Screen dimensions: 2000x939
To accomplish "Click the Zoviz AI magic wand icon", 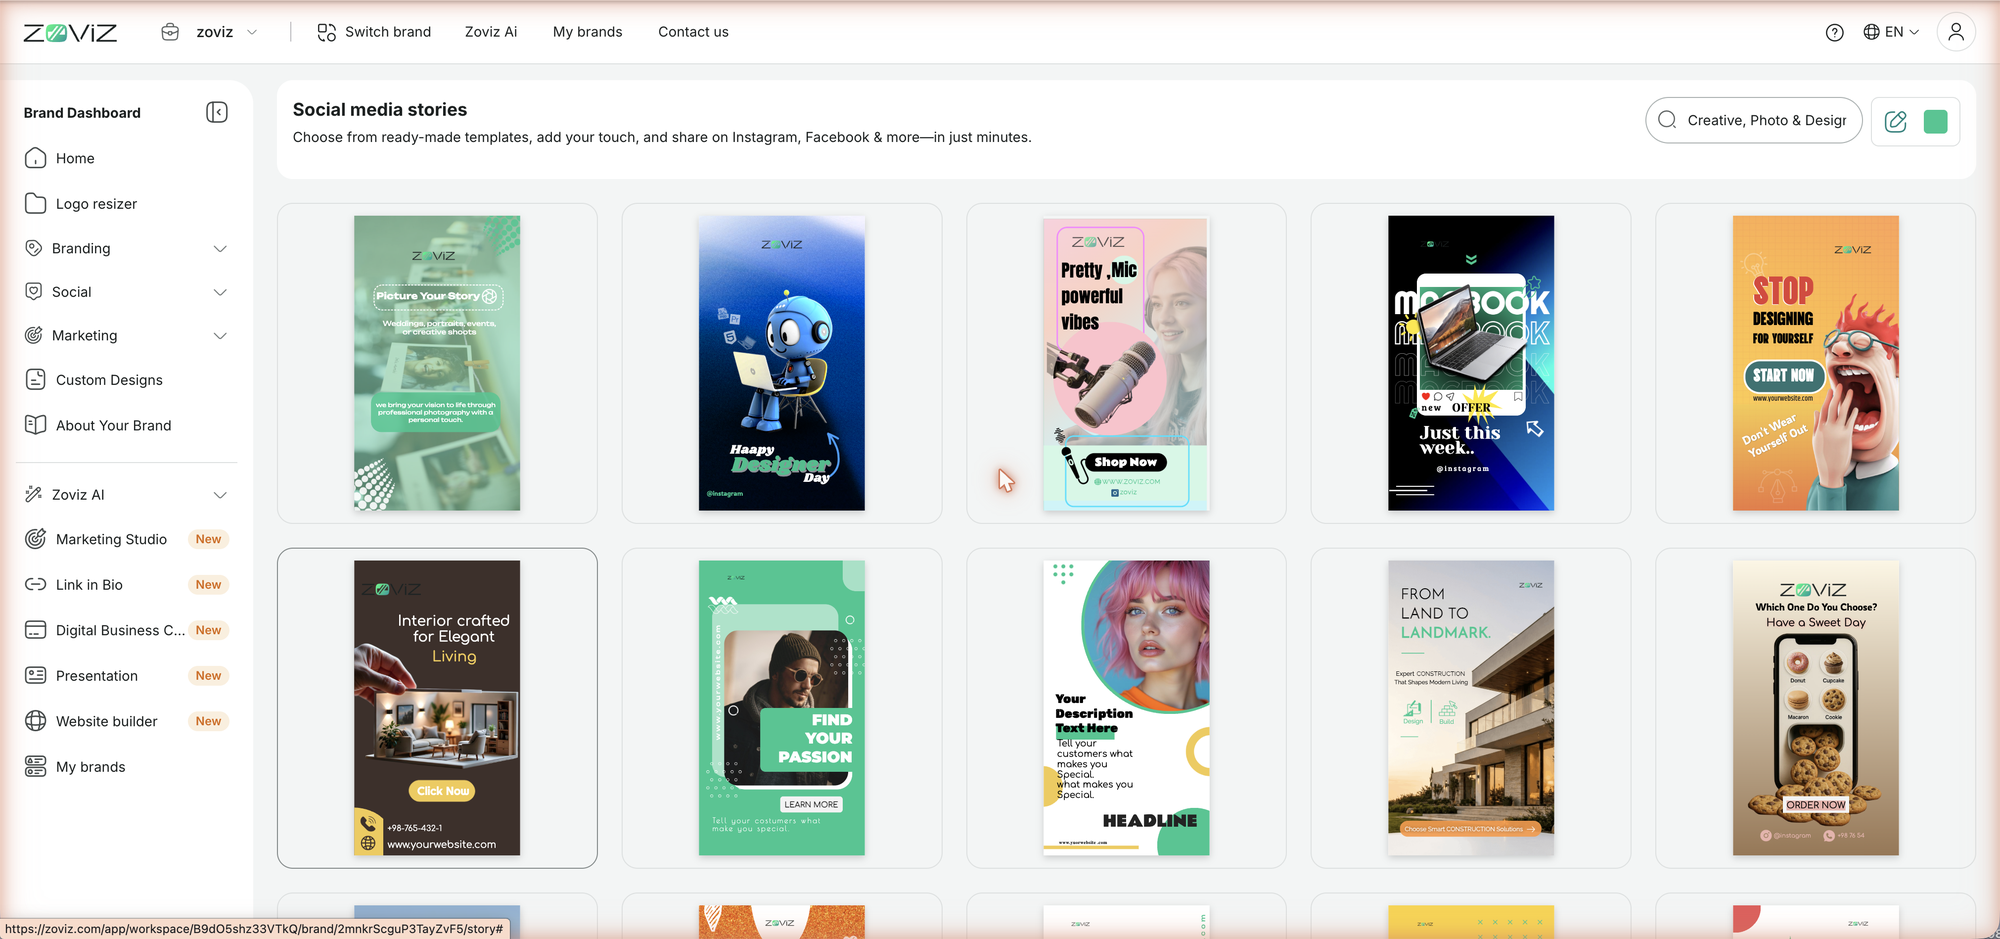I will 34,494.
